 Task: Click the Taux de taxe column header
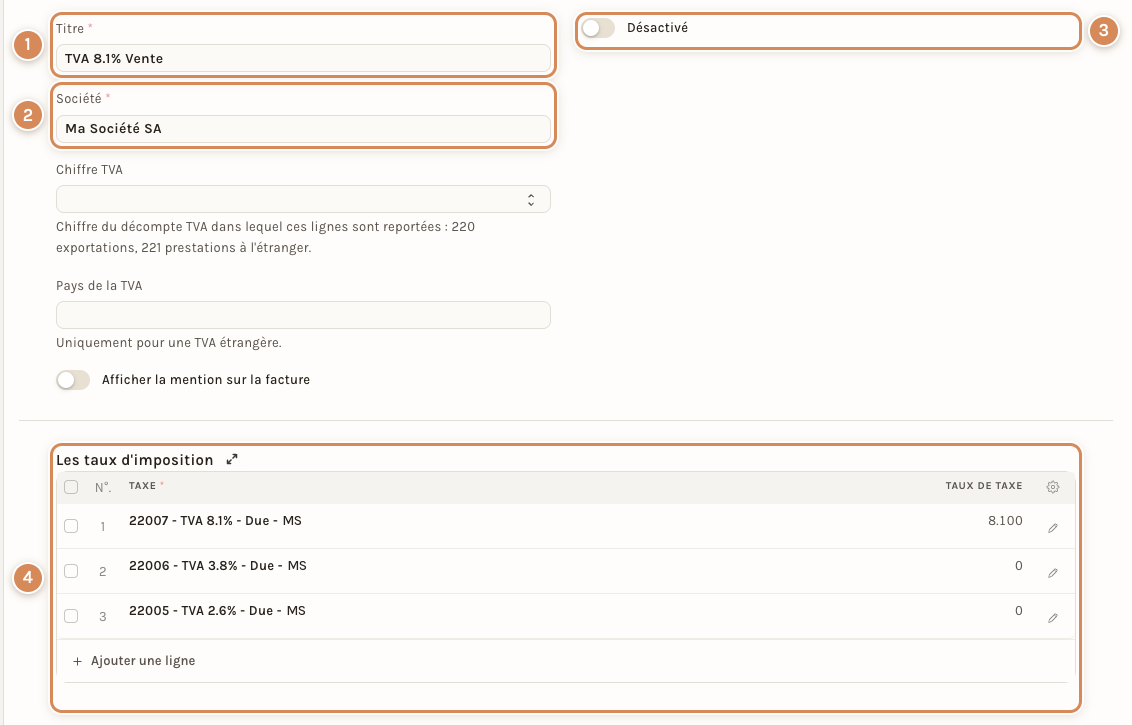pos(983,486)
